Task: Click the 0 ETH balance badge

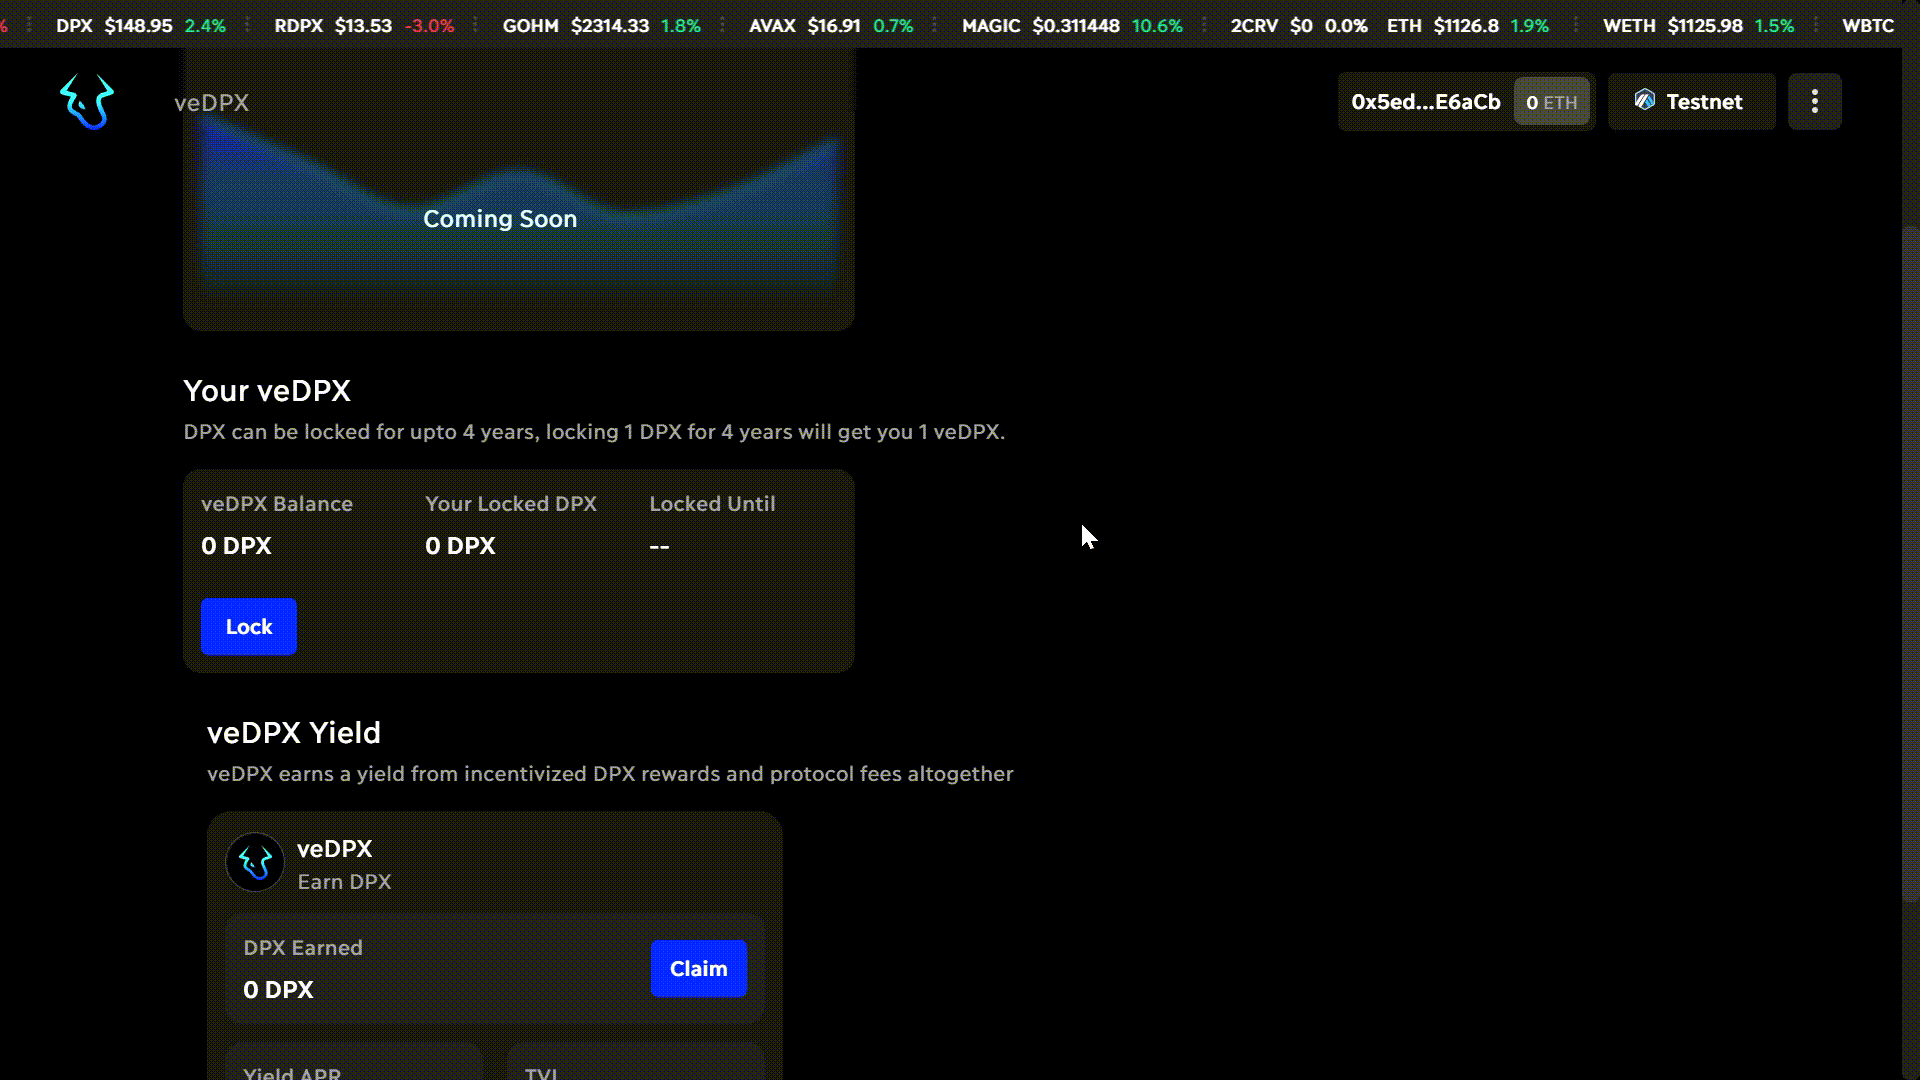Action: point(1551,102)
